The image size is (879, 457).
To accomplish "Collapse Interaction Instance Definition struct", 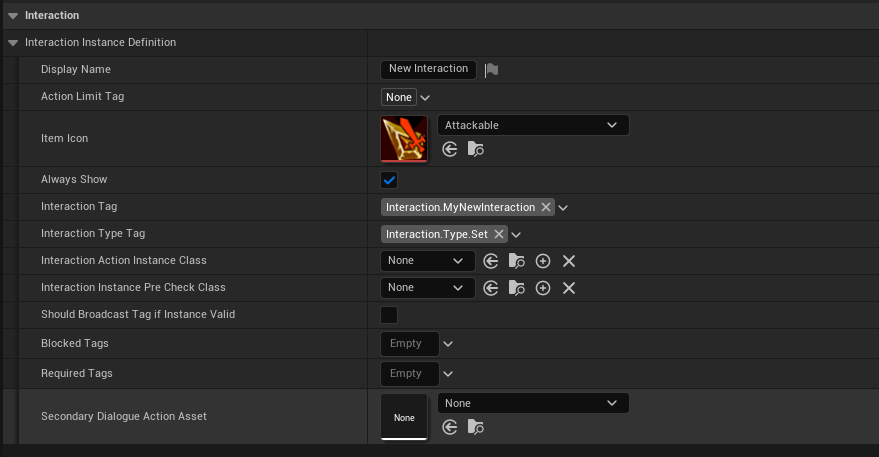I will pos(13,43).
